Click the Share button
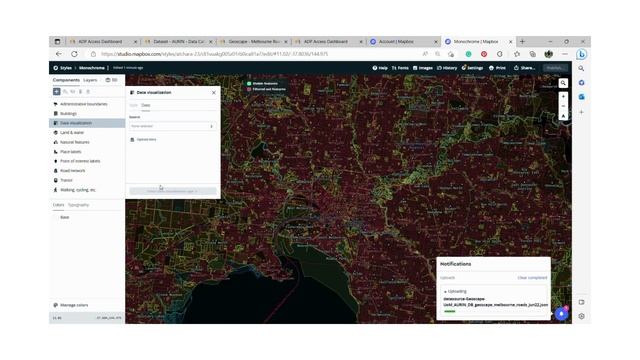 point(524,68)
